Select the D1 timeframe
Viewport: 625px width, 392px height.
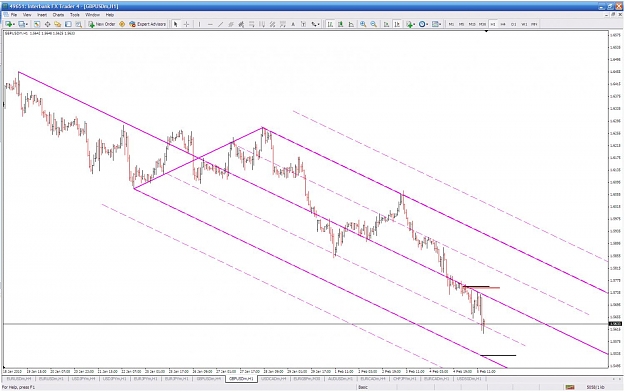pos(513,24)
